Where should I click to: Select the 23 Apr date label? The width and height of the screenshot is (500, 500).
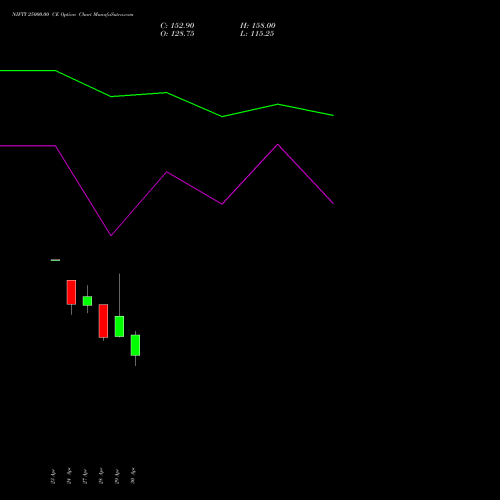pos(53,476)
